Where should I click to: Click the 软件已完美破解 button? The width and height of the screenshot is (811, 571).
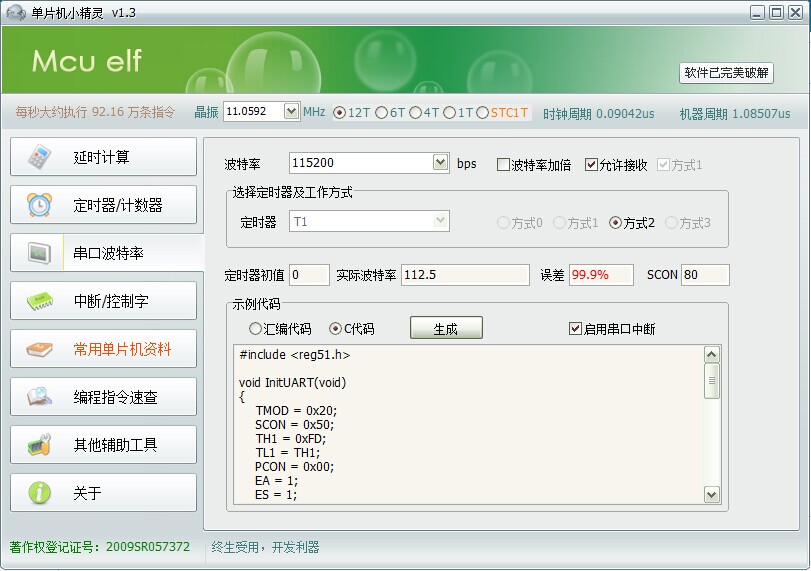pyautogui.click(x=727, y=73)
